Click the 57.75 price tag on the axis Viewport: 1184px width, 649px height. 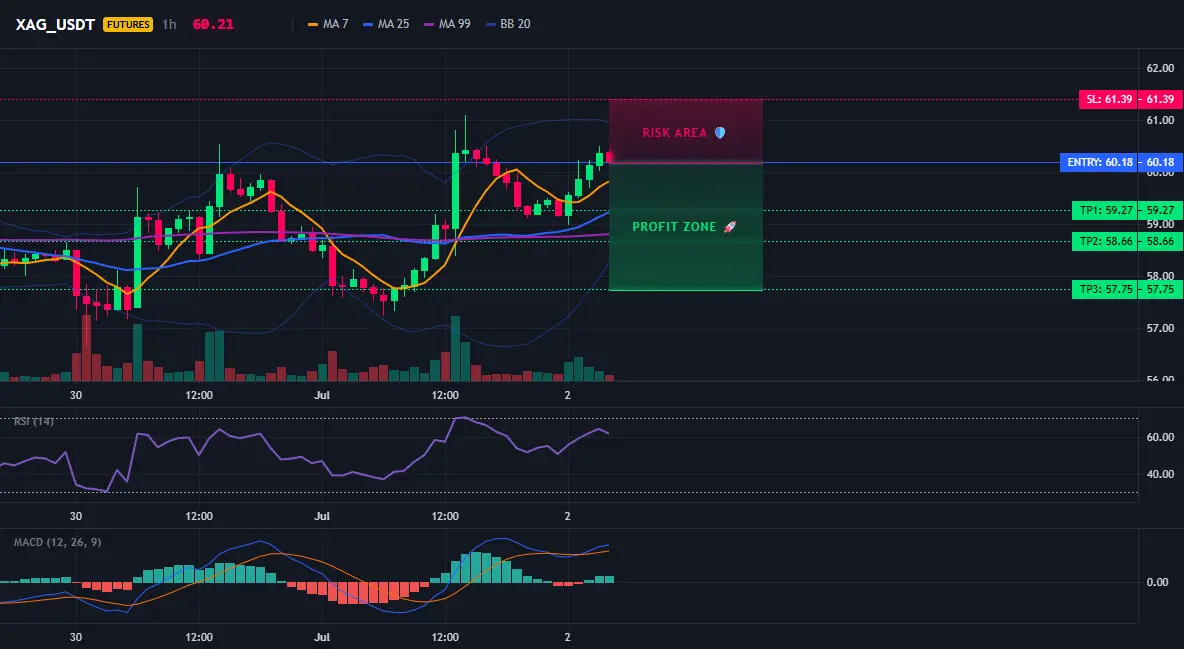(x=1160, y=289)
